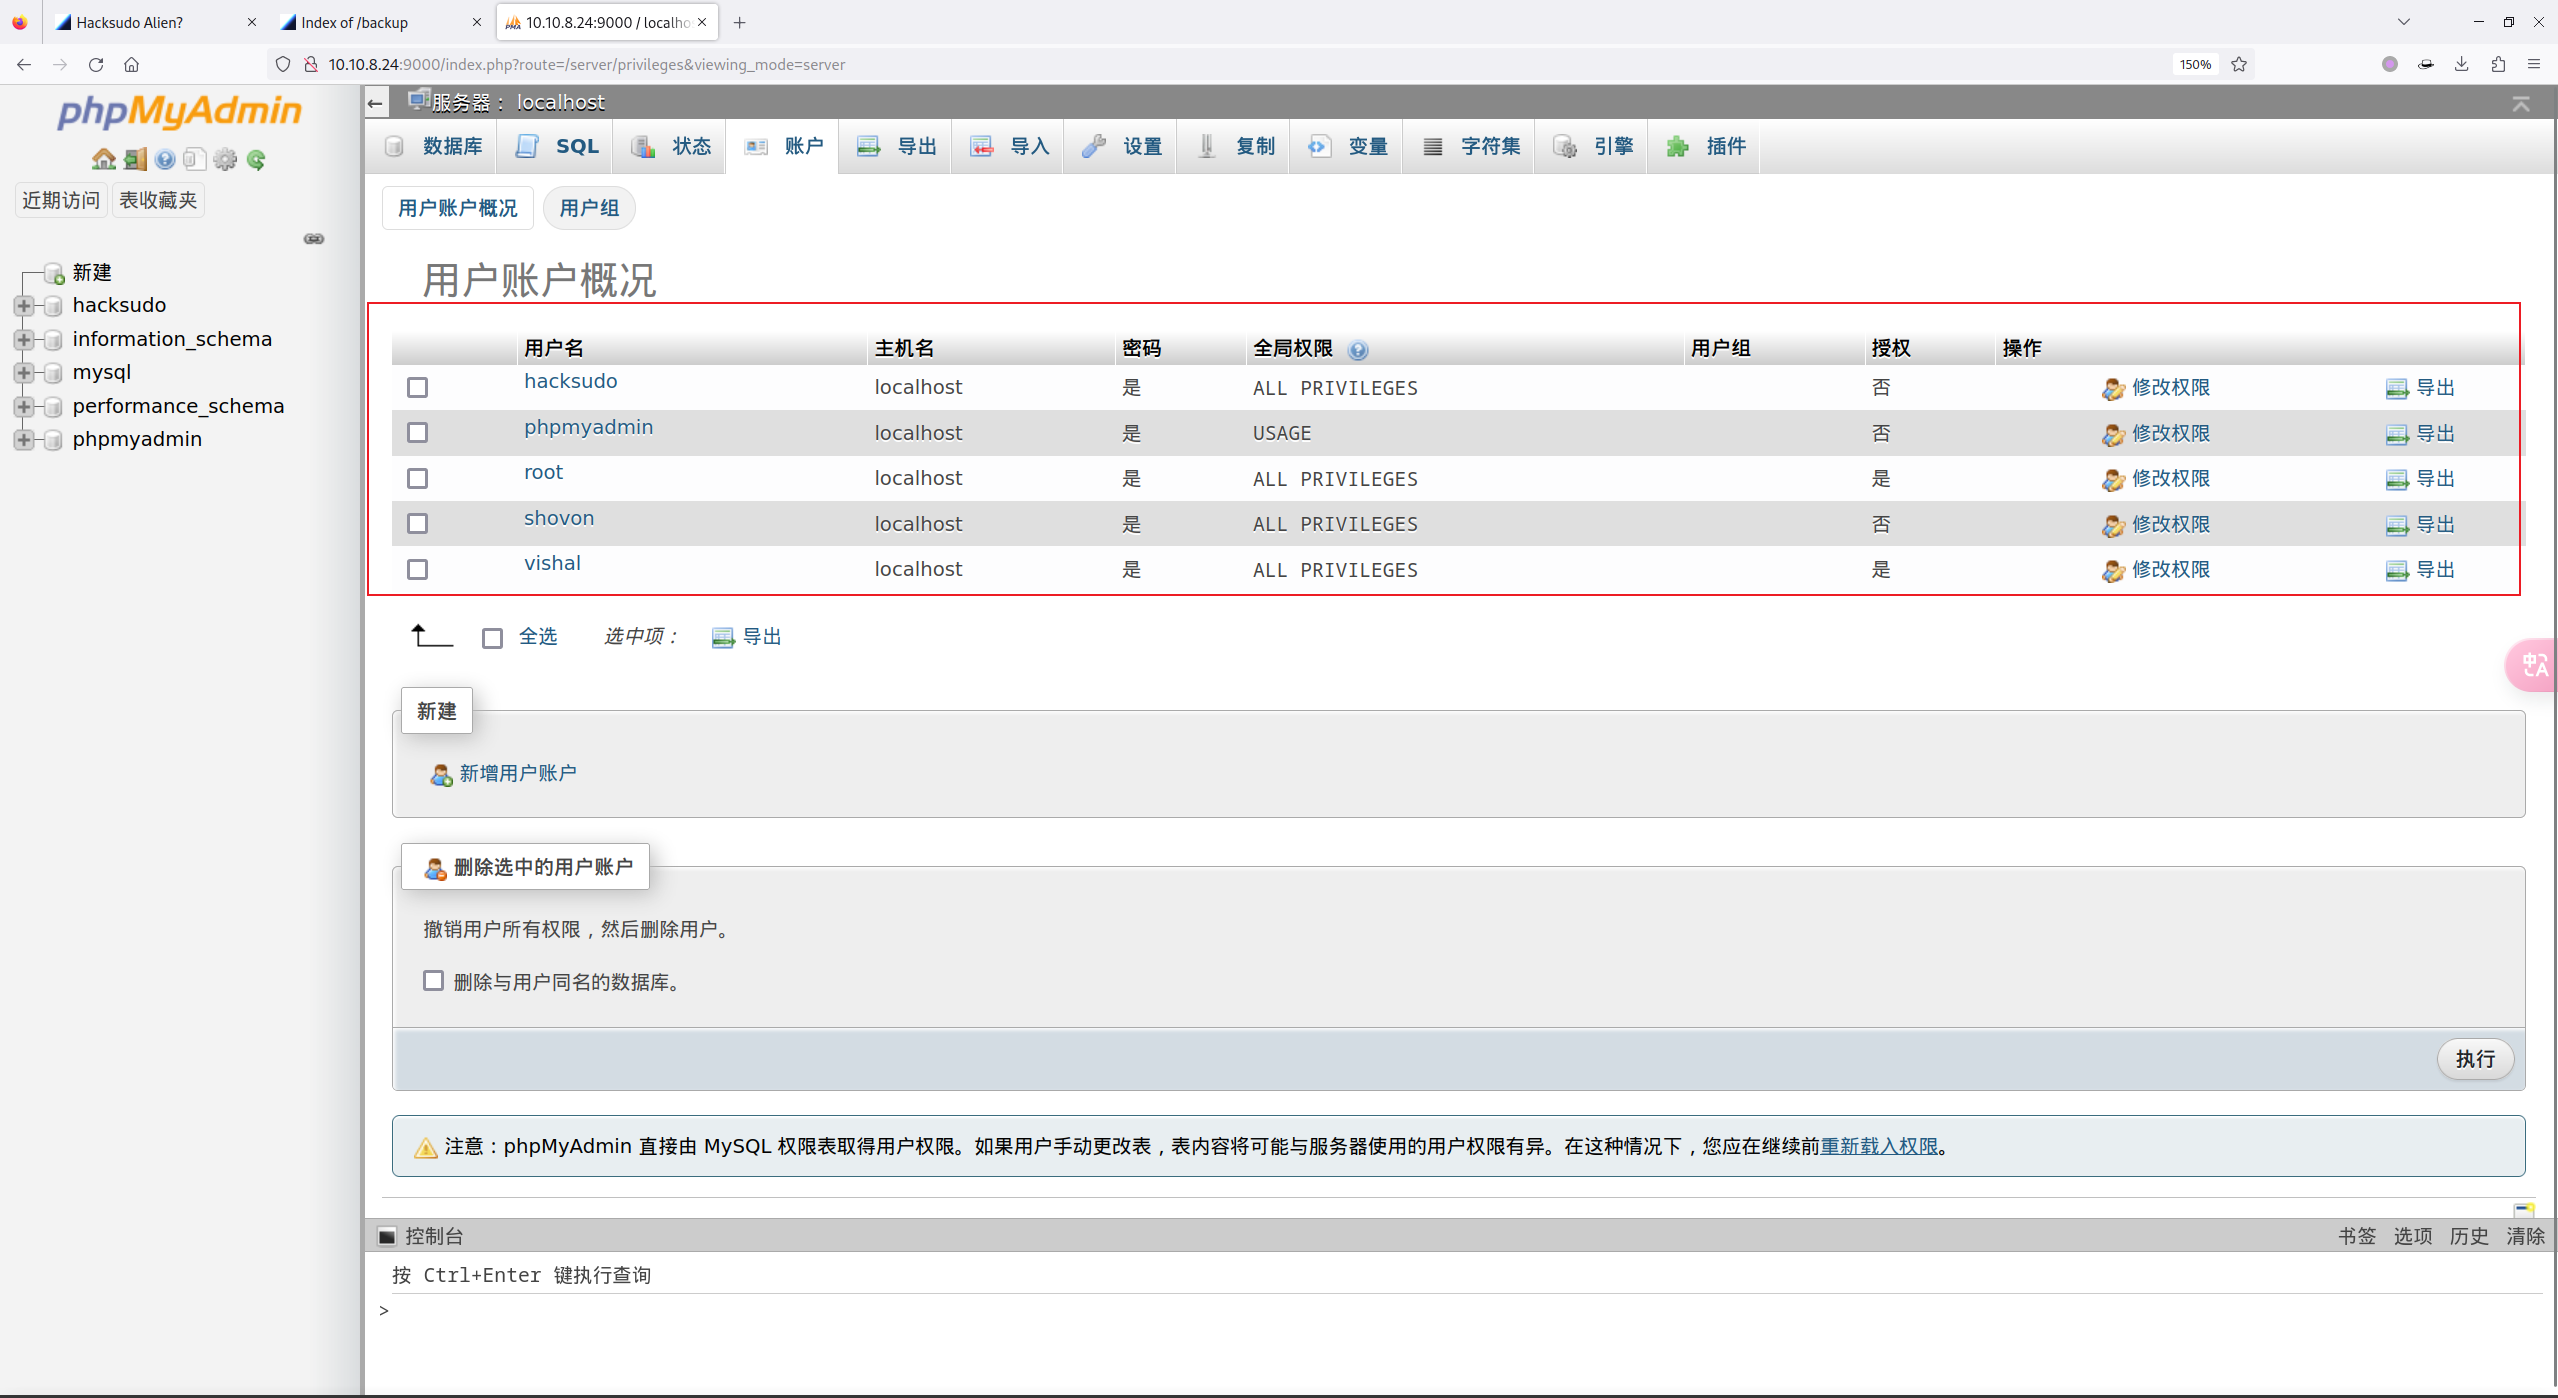The width and height of the screenshot is (2558, 1398).
Task: Click the 全局权限 help question-mark icon
Action: 1358,350
